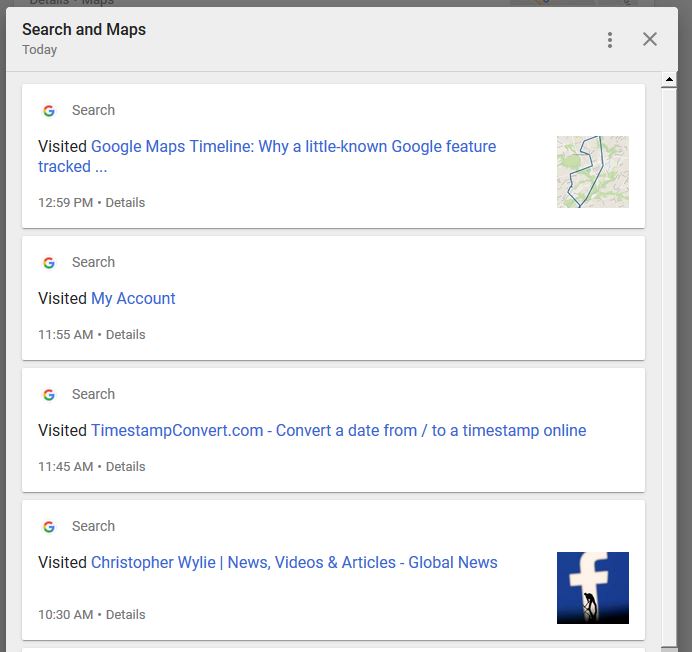Open Christopher Wylie Global News link
Image resolution: width=692 pixels, height=652 pixels.
[294, 563]
